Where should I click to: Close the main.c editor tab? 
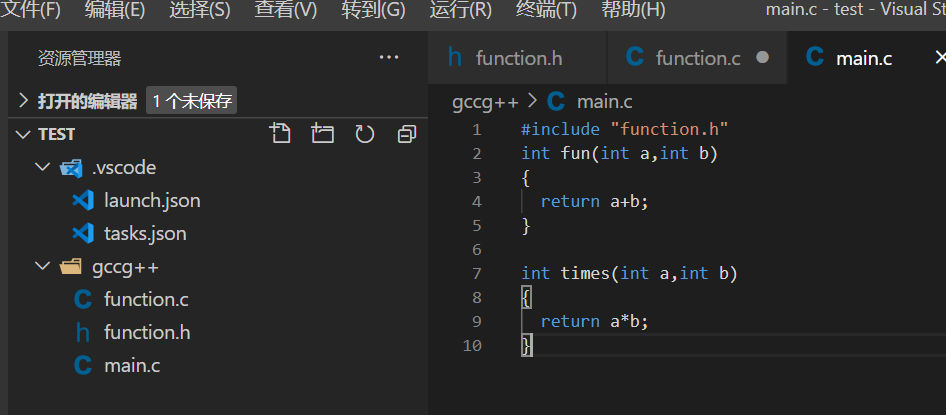(940, 57)
